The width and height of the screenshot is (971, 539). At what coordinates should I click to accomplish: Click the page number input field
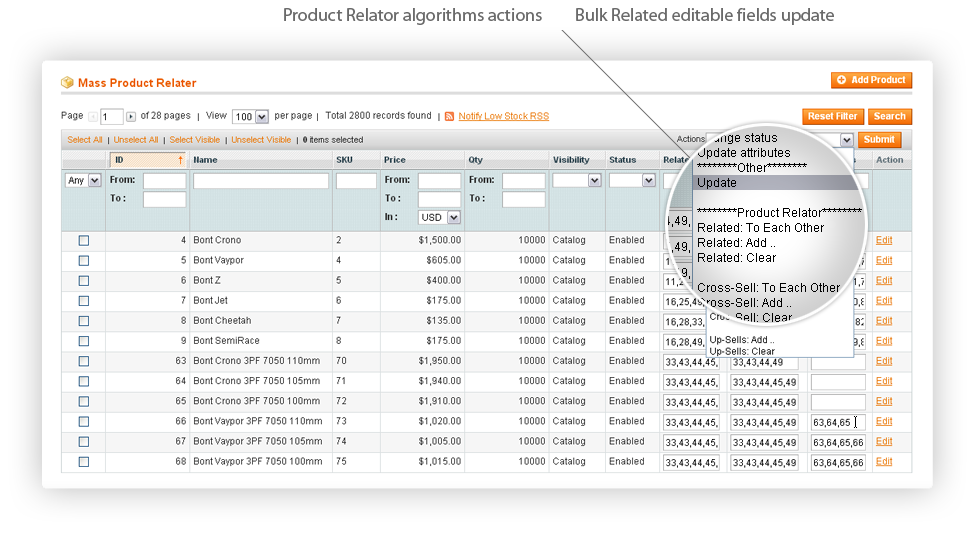coord(111,116)
